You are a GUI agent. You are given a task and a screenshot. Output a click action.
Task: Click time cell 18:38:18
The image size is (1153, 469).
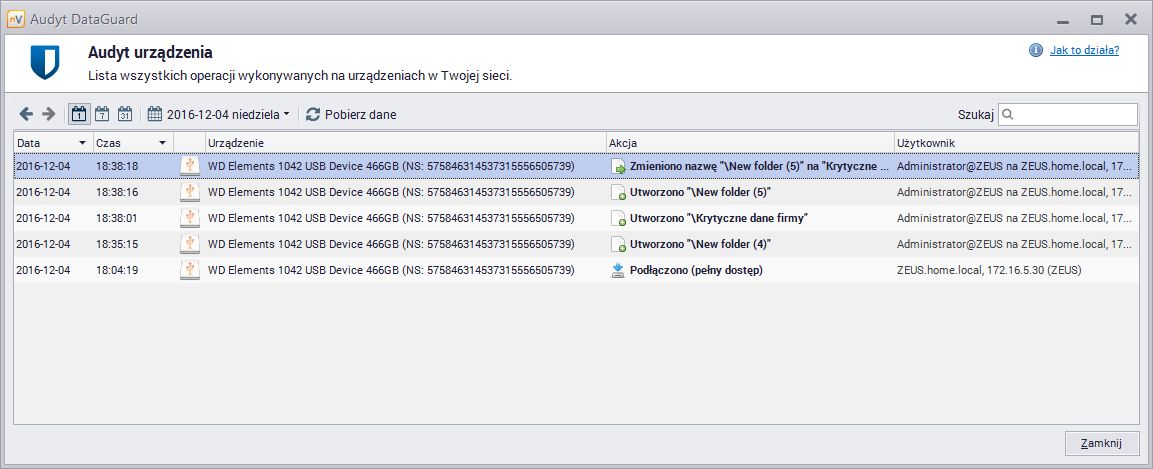(117, 166)
